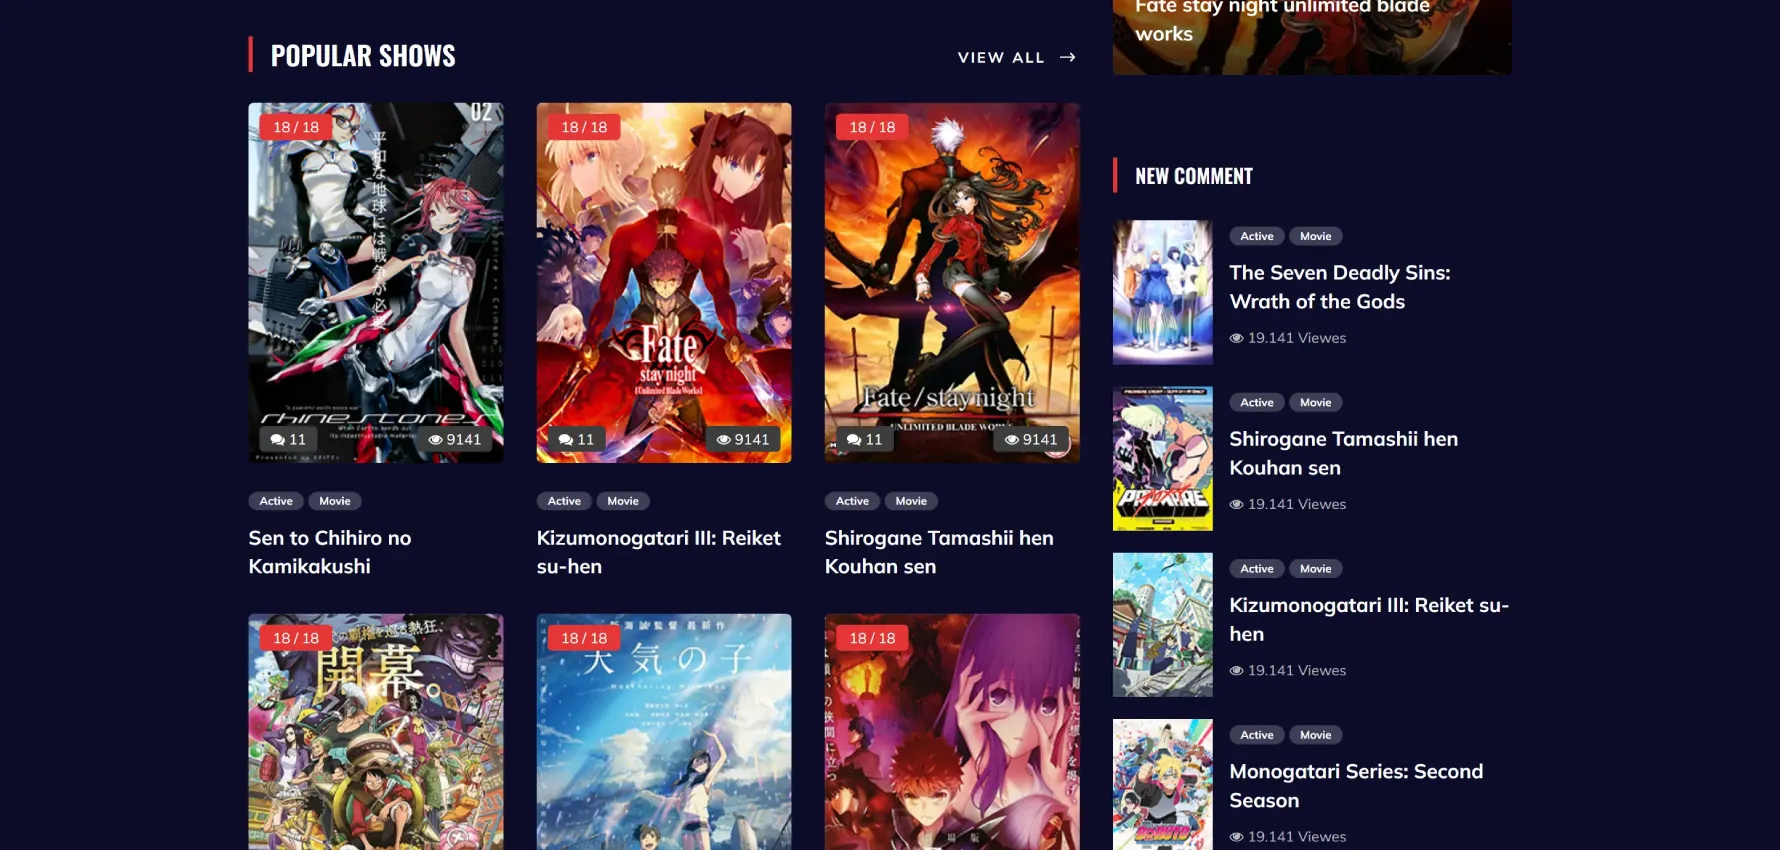Click New Comment section heading

[1194, 176]
